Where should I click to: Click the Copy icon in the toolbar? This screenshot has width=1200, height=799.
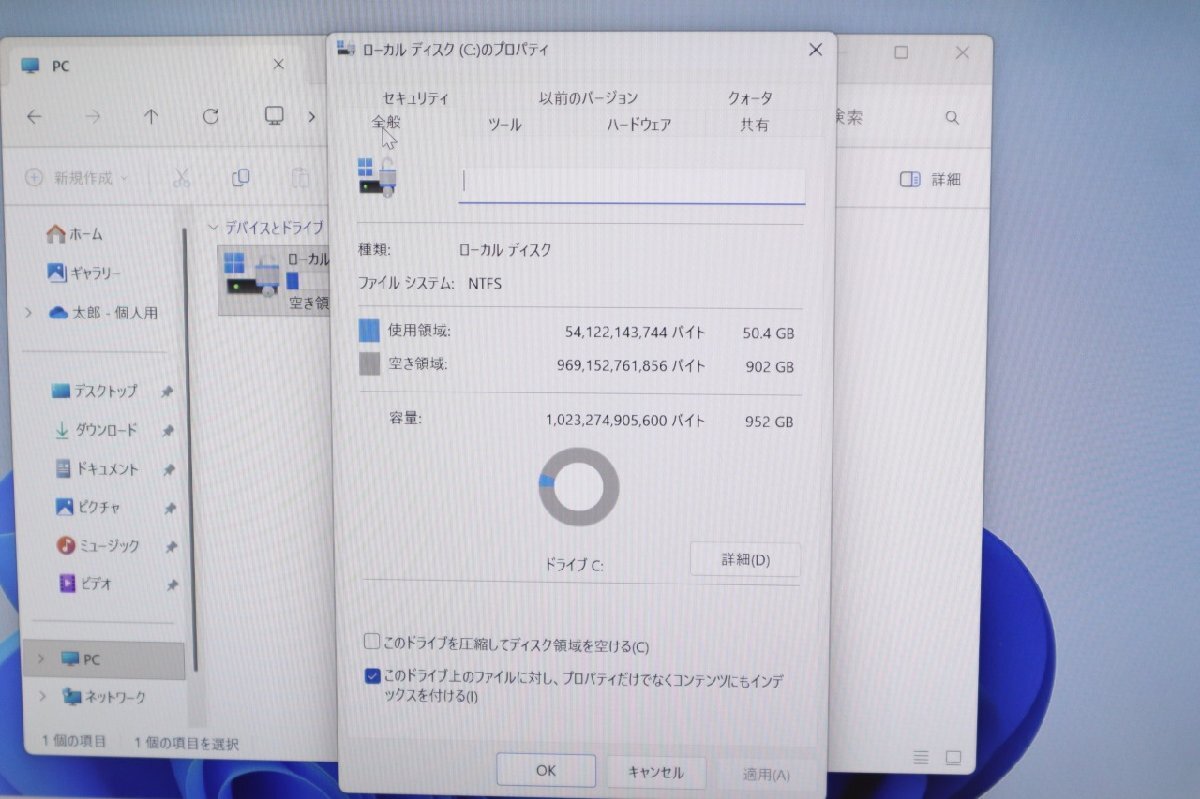point(240,178)
